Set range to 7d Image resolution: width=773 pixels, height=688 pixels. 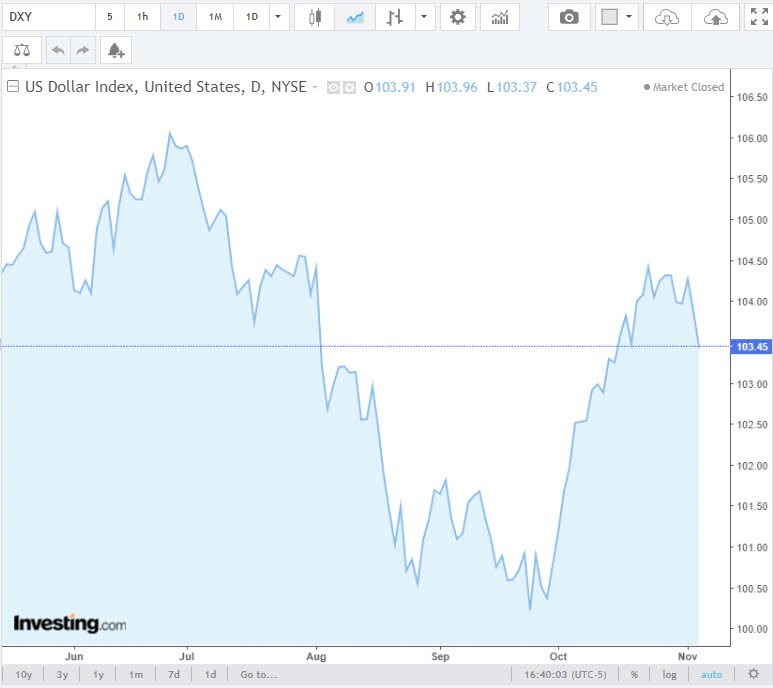coord(174,674)
